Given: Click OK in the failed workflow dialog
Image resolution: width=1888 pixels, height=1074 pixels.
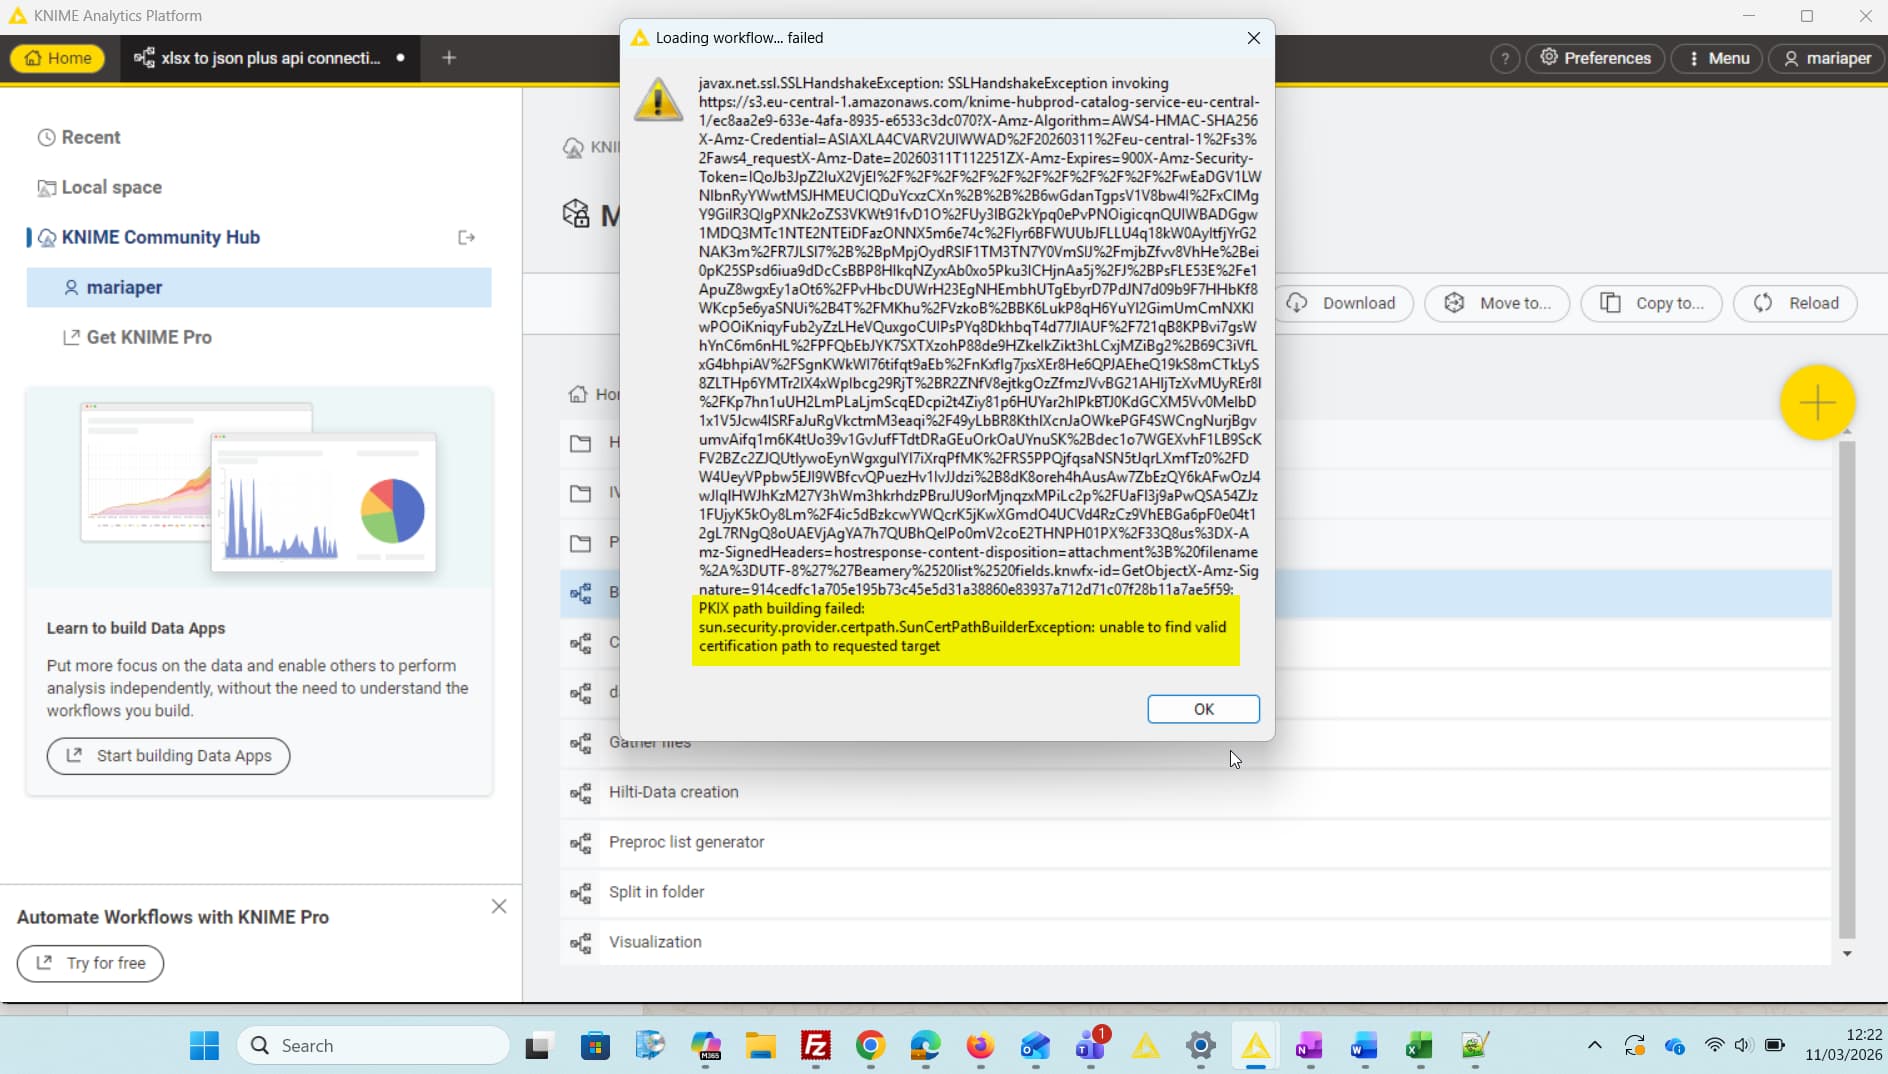Looking at the screenshot, I should pyautogui.click(x=1203, y=709).
